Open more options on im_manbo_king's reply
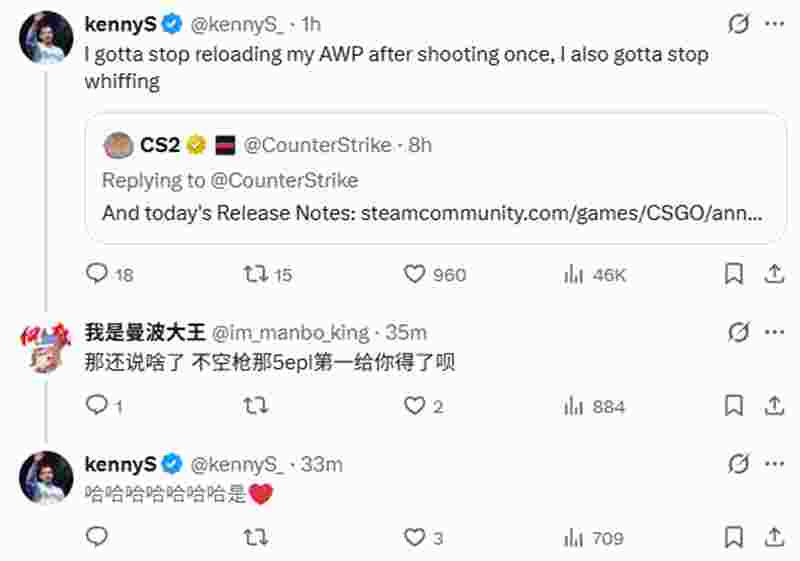Image resolution: width=800 pixels, height=561 pixels. (773, 332)
